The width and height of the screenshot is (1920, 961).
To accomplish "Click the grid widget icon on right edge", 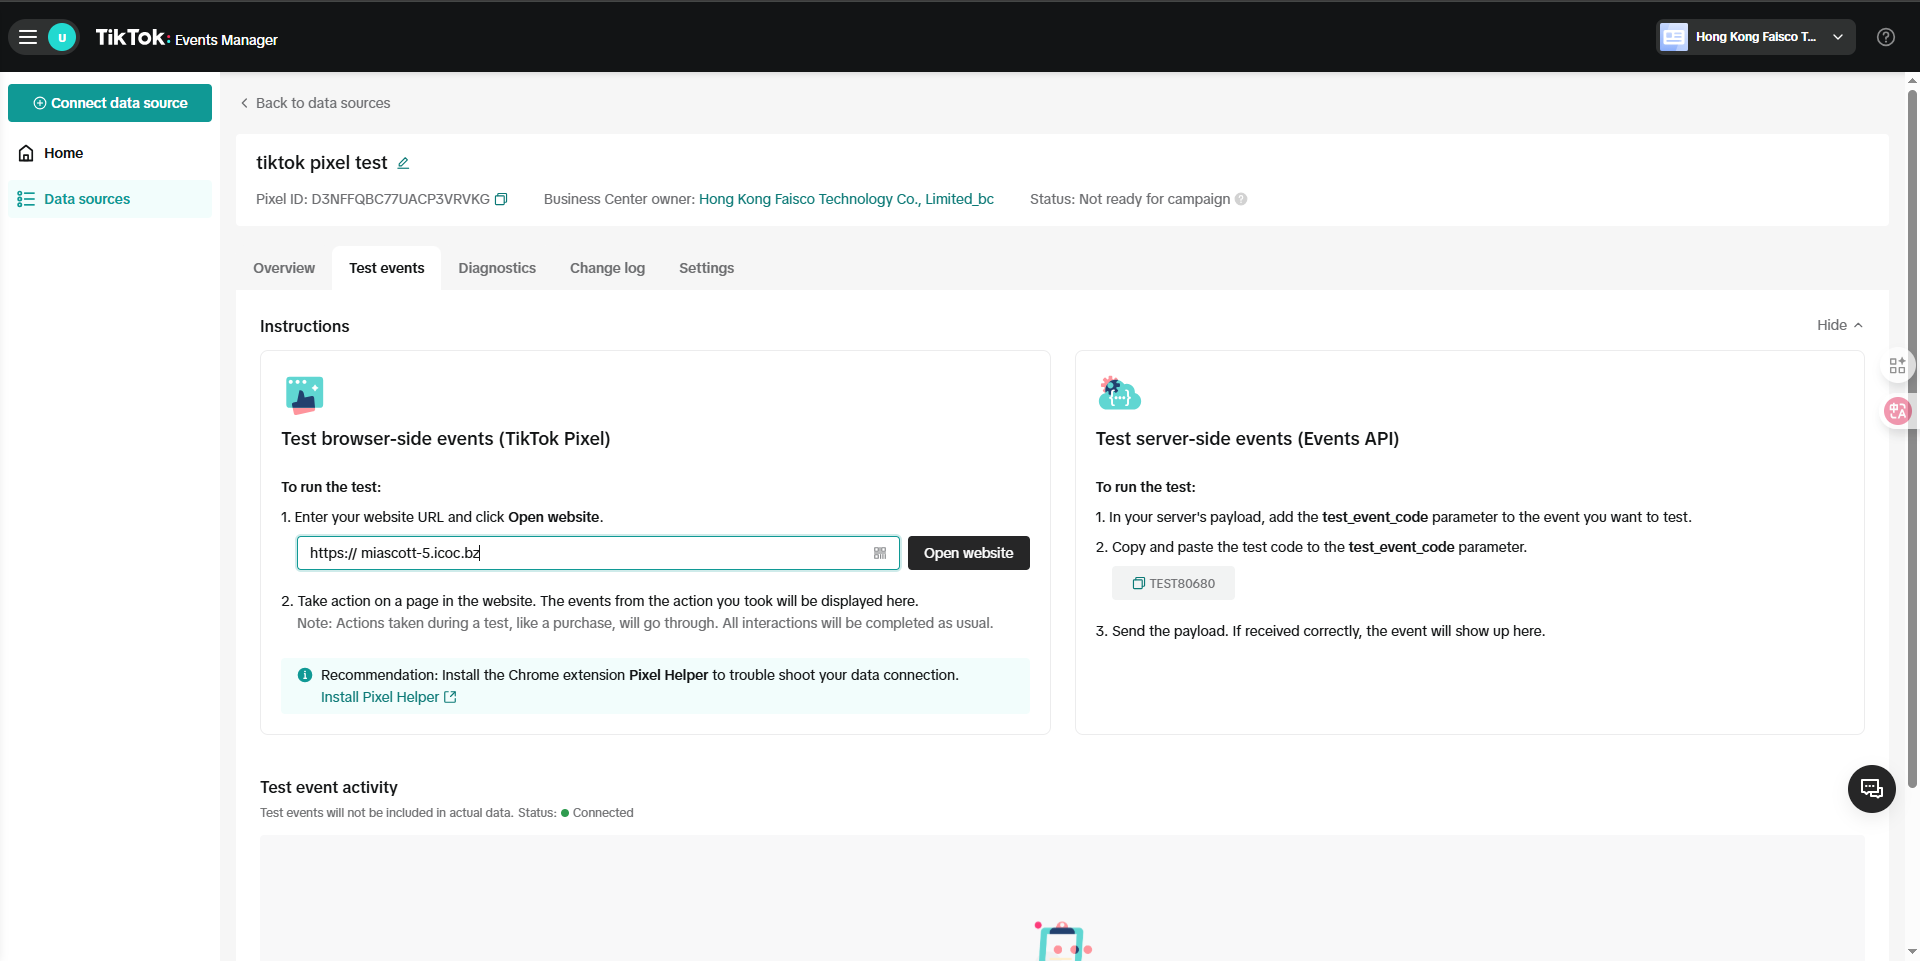I will (x=1897, y=366).
